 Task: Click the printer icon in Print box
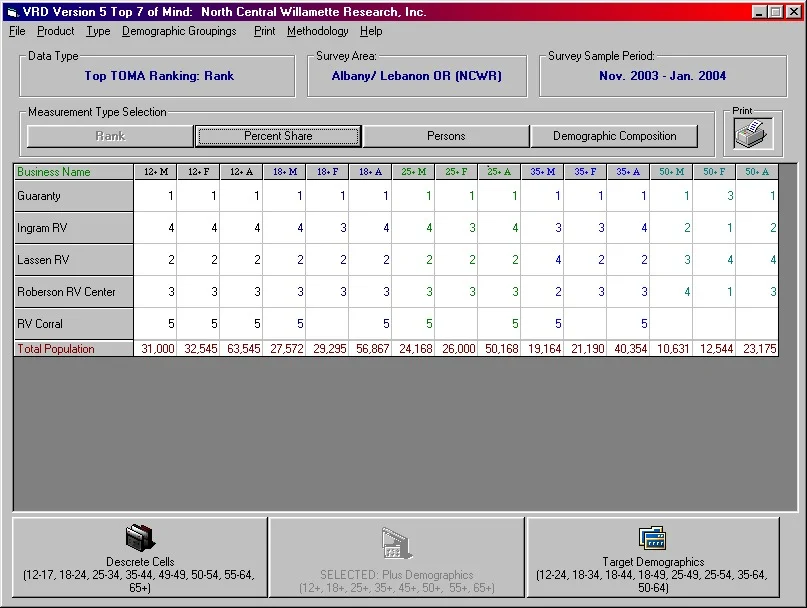pyautogui.click(x=753, y=134)
